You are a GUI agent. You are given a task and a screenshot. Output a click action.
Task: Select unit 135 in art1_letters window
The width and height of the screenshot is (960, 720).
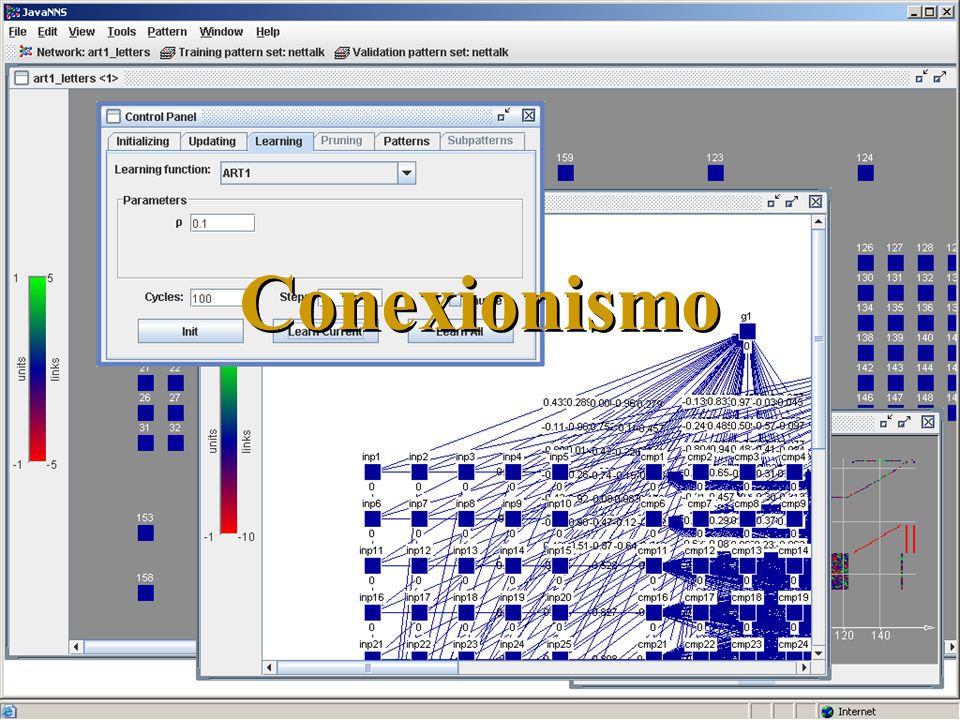coord(896,323)
